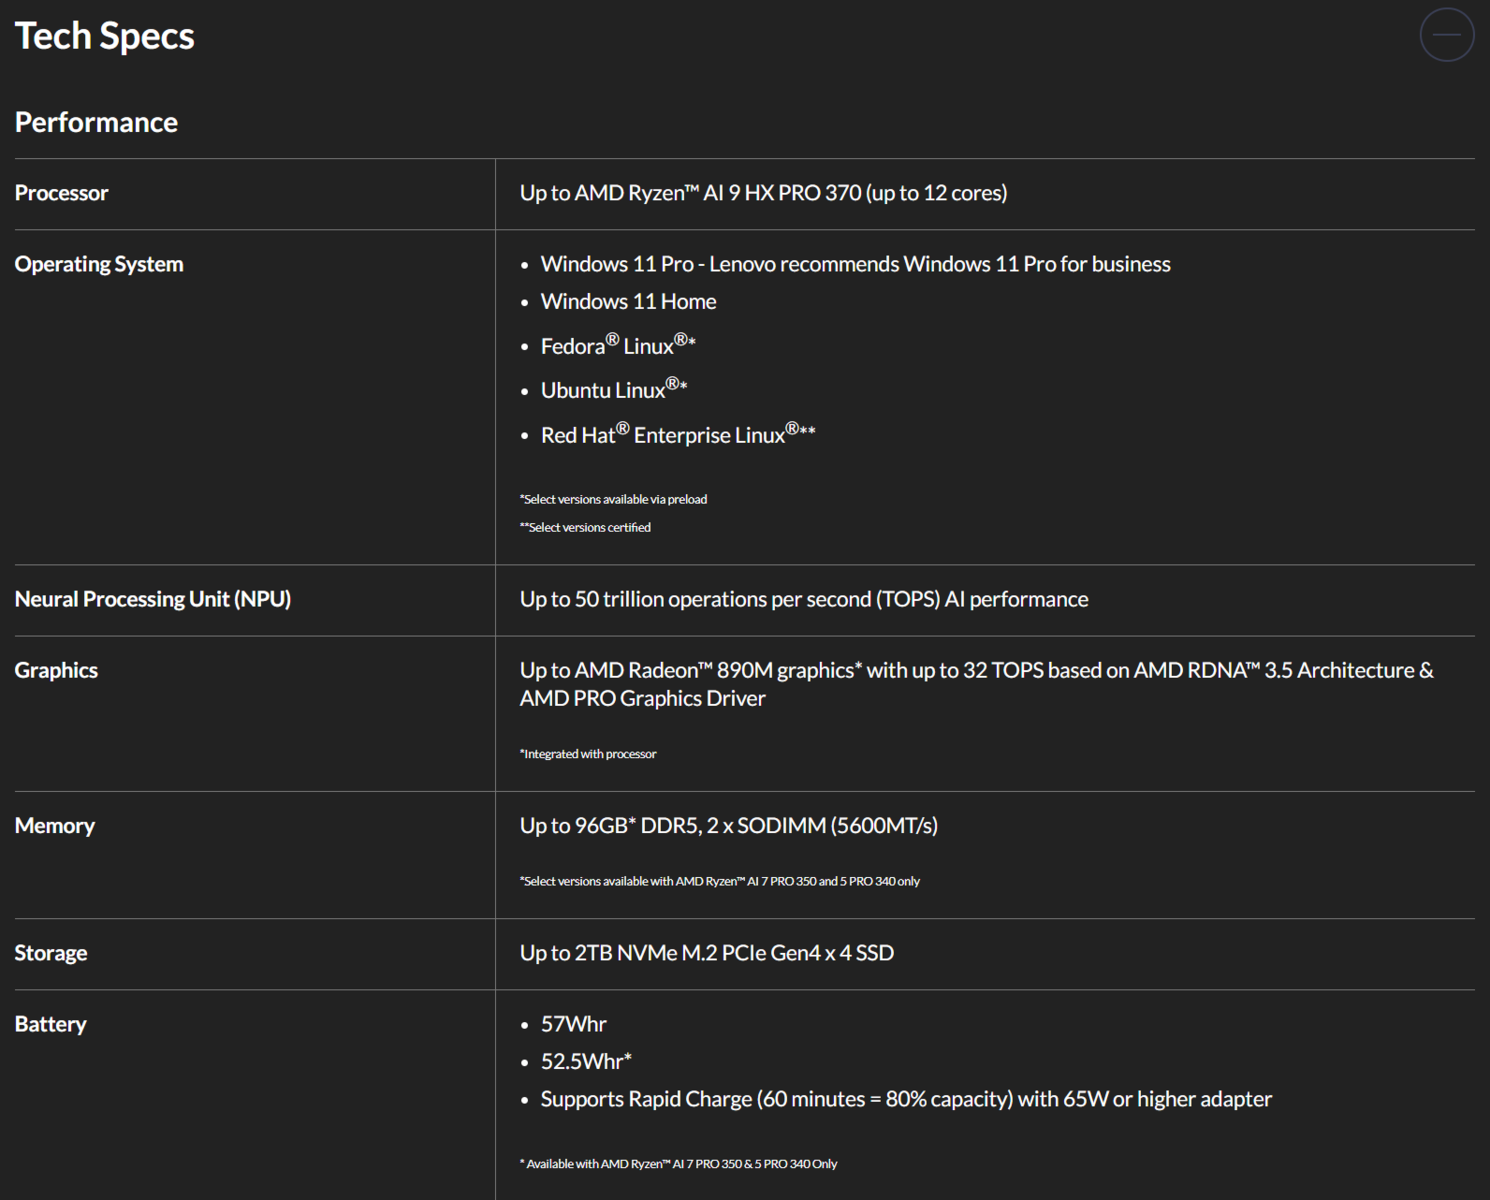Select the Memory row label
This screenshot has height=1200, width=1490.
point(54,826)
